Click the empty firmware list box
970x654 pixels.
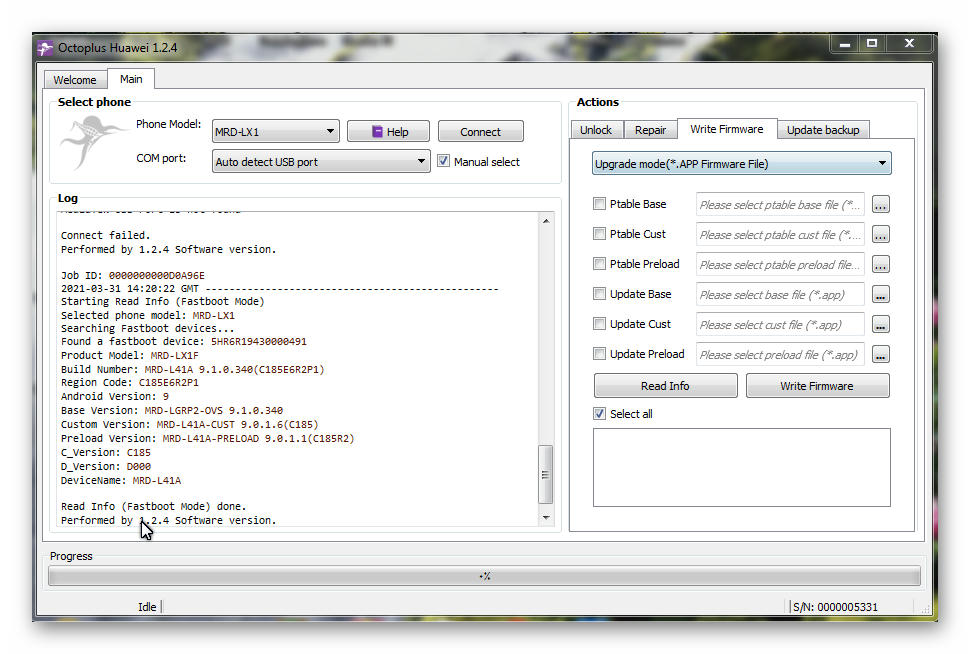click(x=742, y=467)
